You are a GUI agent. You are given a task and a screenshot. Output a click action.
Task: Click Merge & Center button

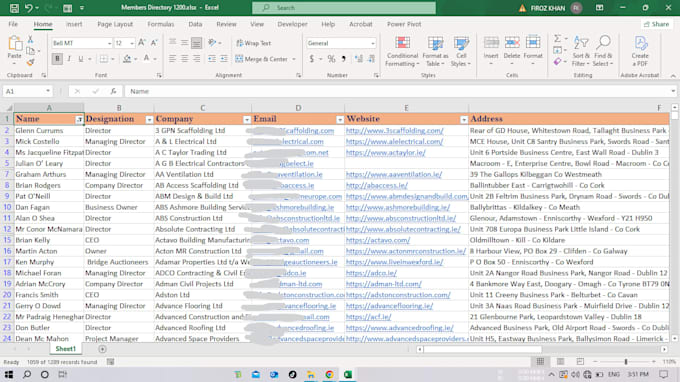pyautogui.click(x=262, y=59)
